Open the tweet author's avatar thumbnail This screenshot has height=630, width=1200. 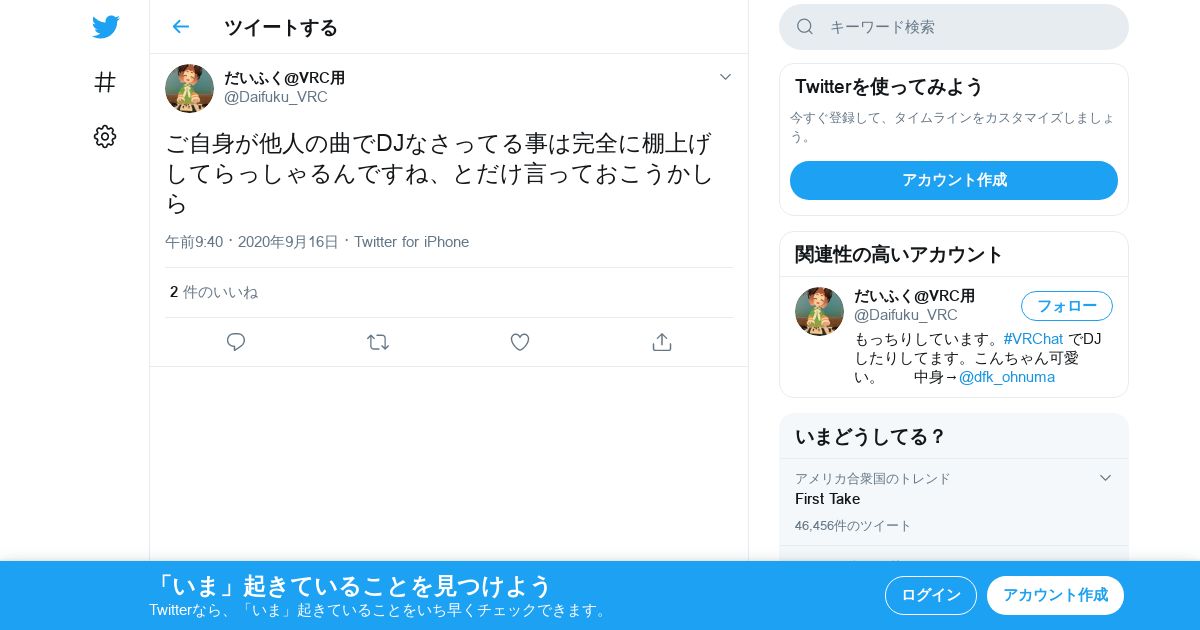pos(189,88)
